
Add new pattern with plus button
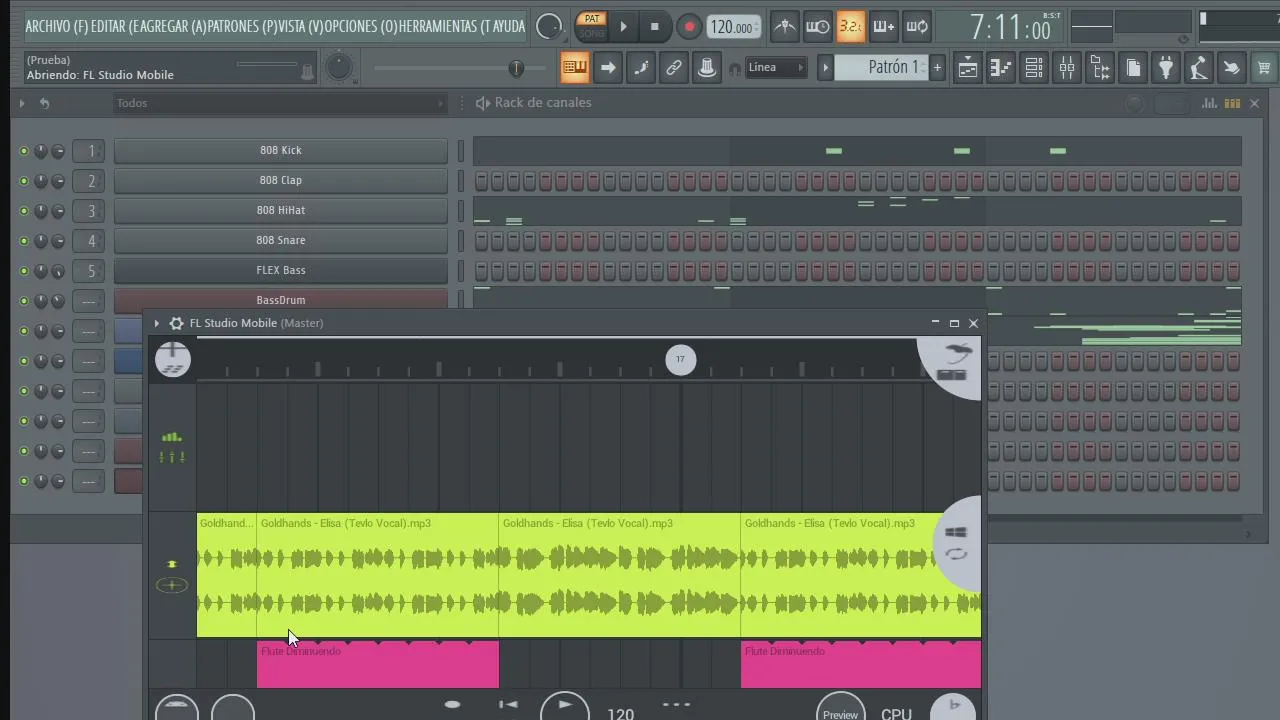(937, 68)
